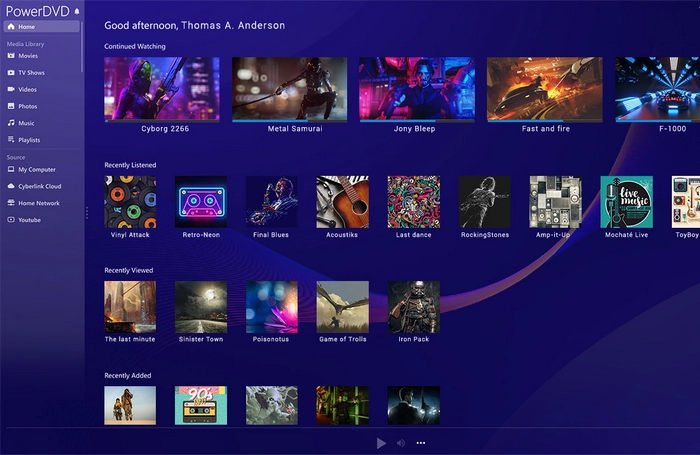
Task: Browse Cyberlink Cloud label
Action: [x=40, y=186]
